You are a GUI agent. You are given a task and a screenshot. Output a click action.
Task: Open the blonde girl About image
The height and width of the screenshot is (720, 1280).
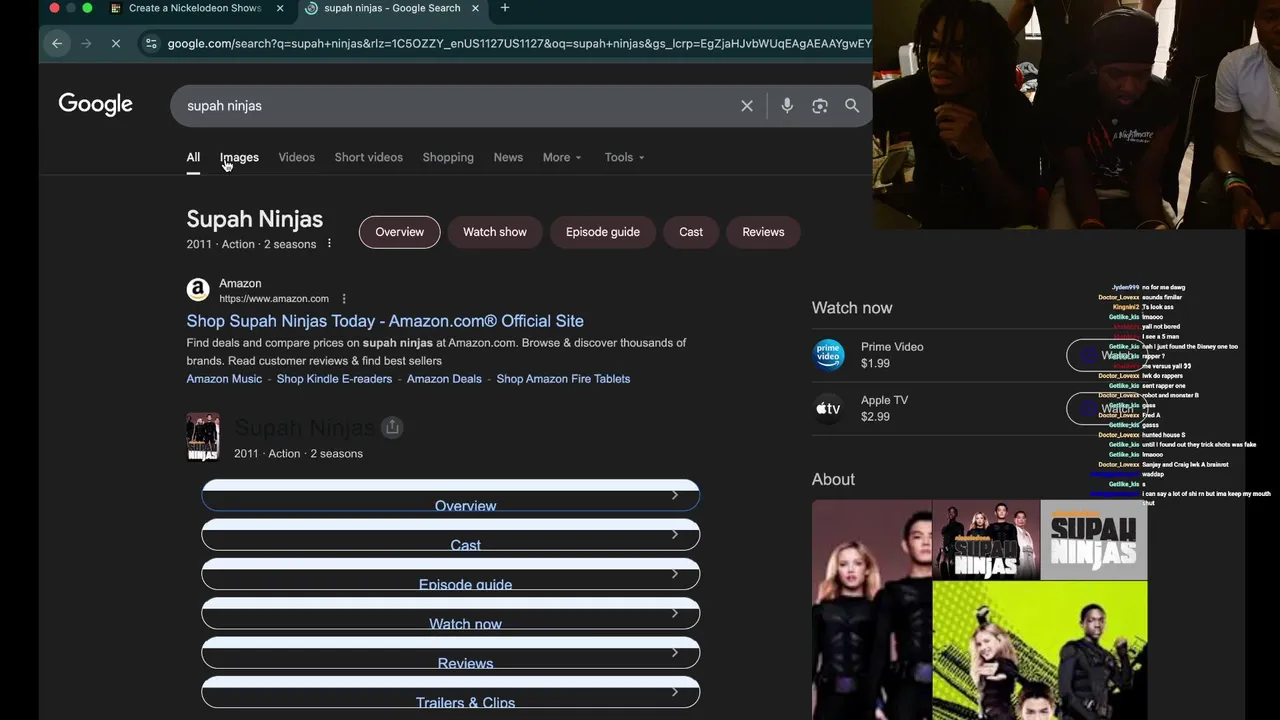871,610
